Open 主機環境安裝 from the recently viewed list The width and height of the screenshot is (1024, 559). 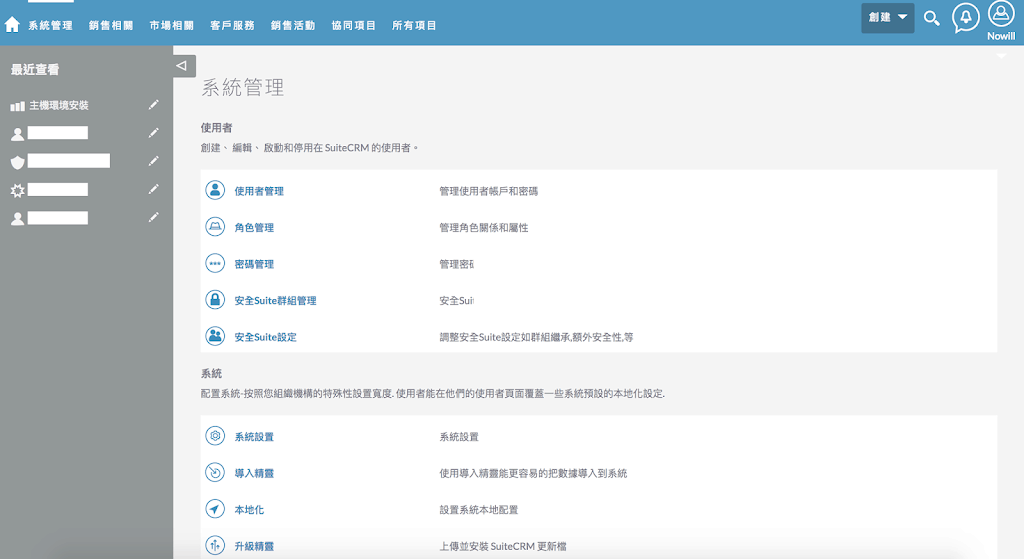pyautogui.click(x=59, y=105)
